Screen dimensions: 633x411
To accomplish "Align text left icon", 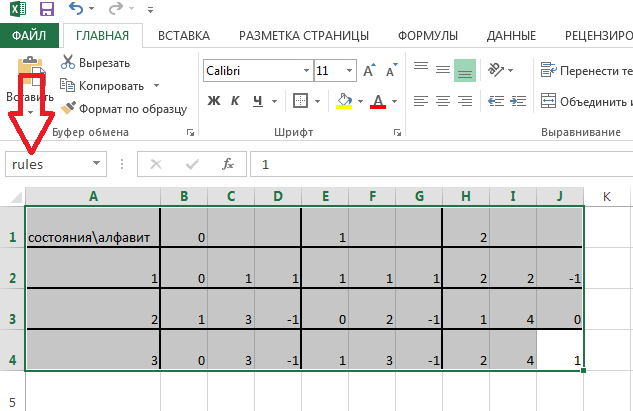I will (421, 101).
